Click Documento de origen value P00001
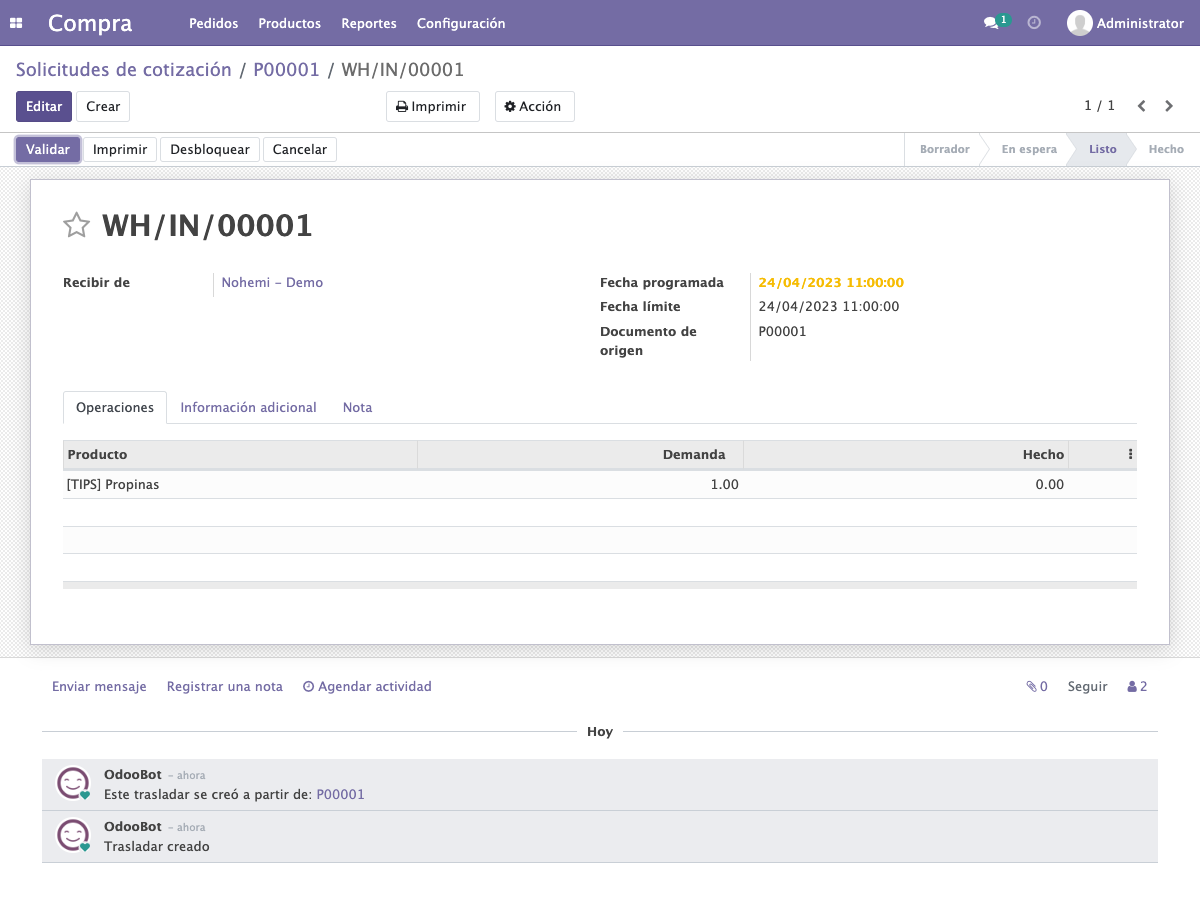Screen dimensions: 1200x900 [782, 332]
